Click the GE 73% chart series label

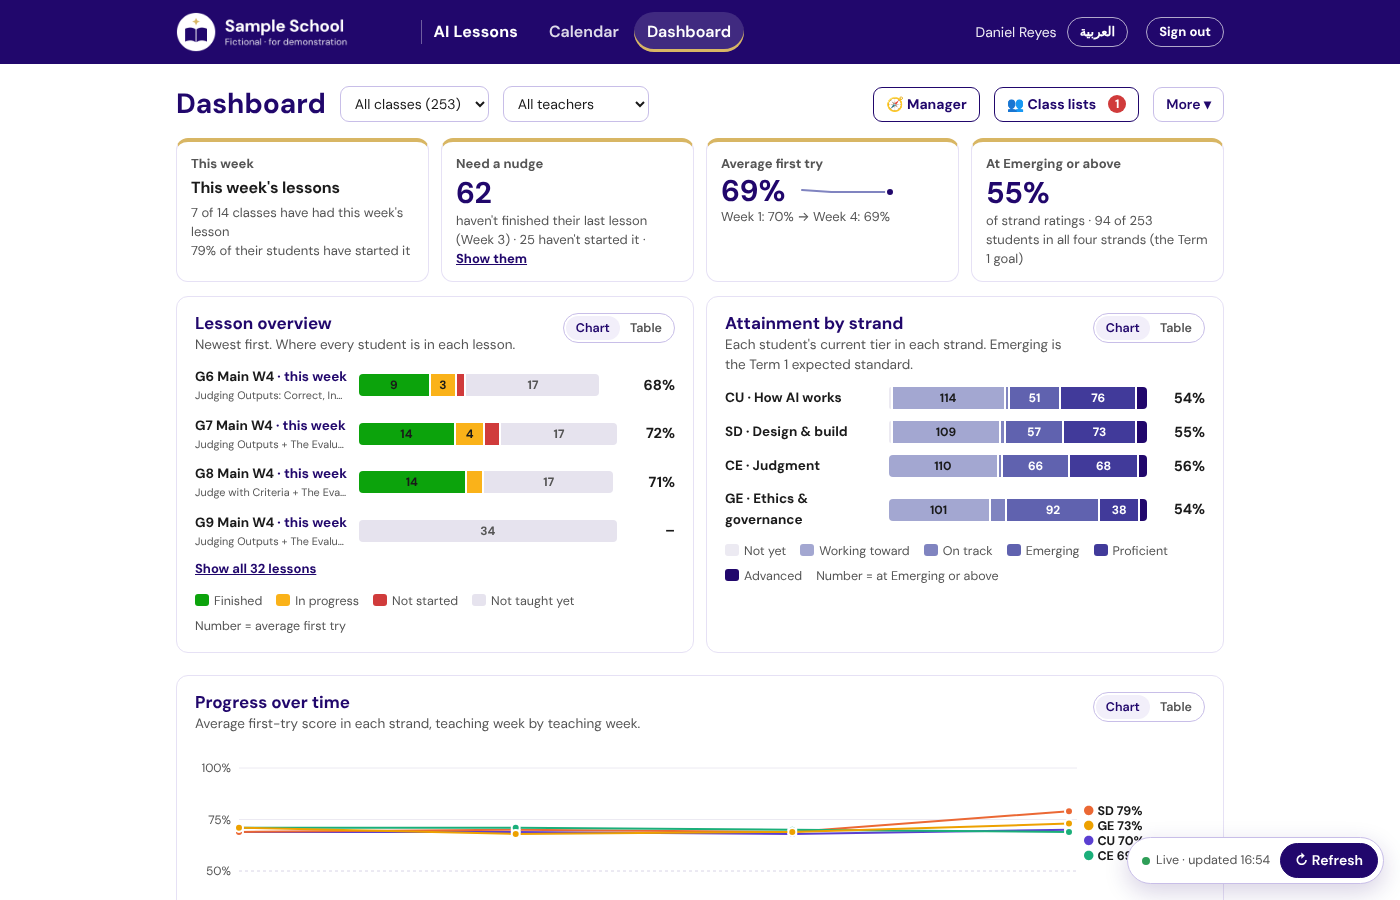[1119, 826]
